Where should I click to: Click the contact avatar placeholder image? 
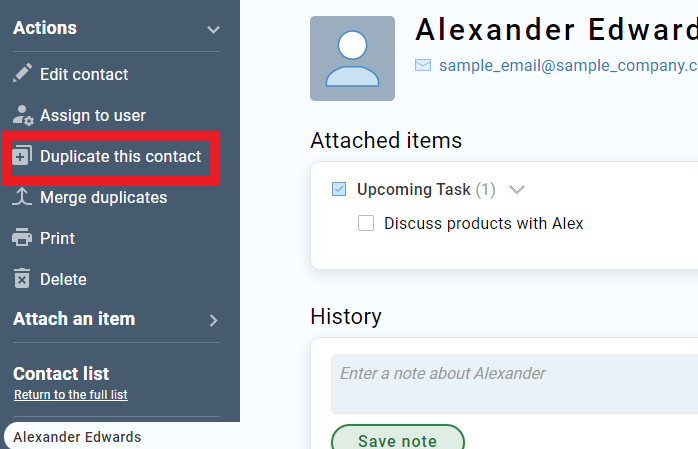click(x=352, y=58)
